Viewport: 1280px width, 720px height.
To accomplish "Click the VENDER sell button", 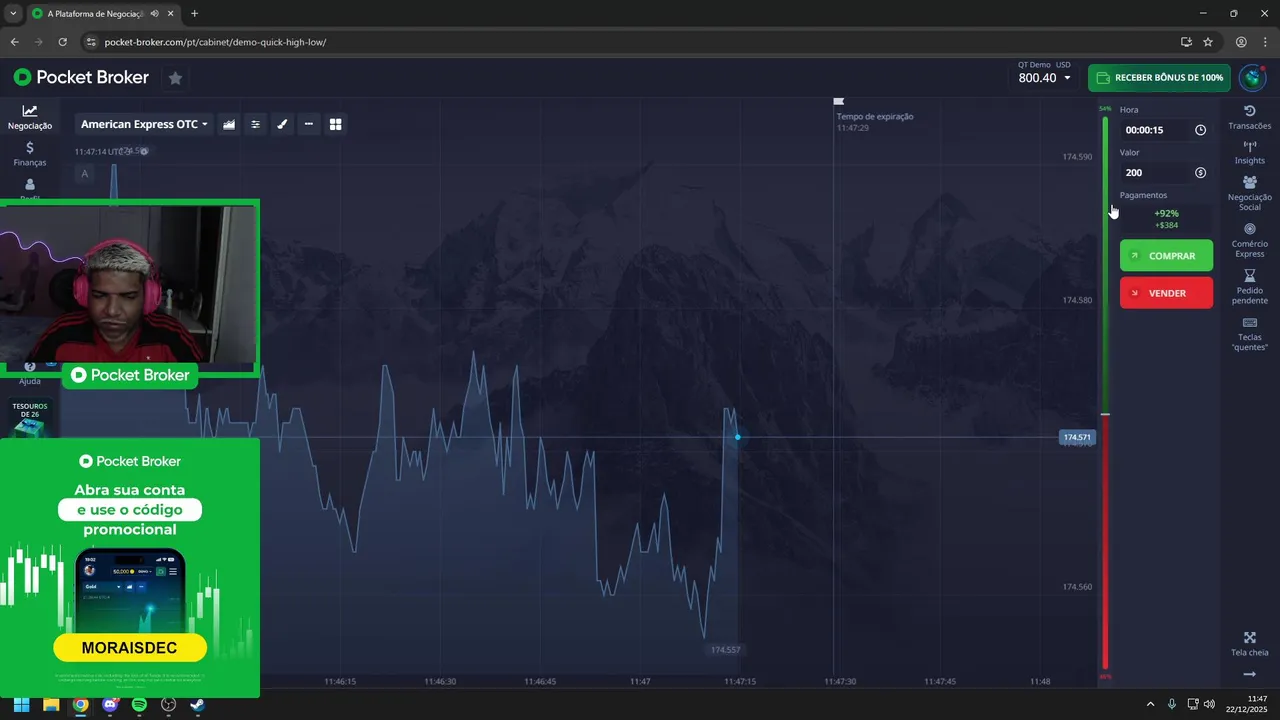I will coord(1166,293).
